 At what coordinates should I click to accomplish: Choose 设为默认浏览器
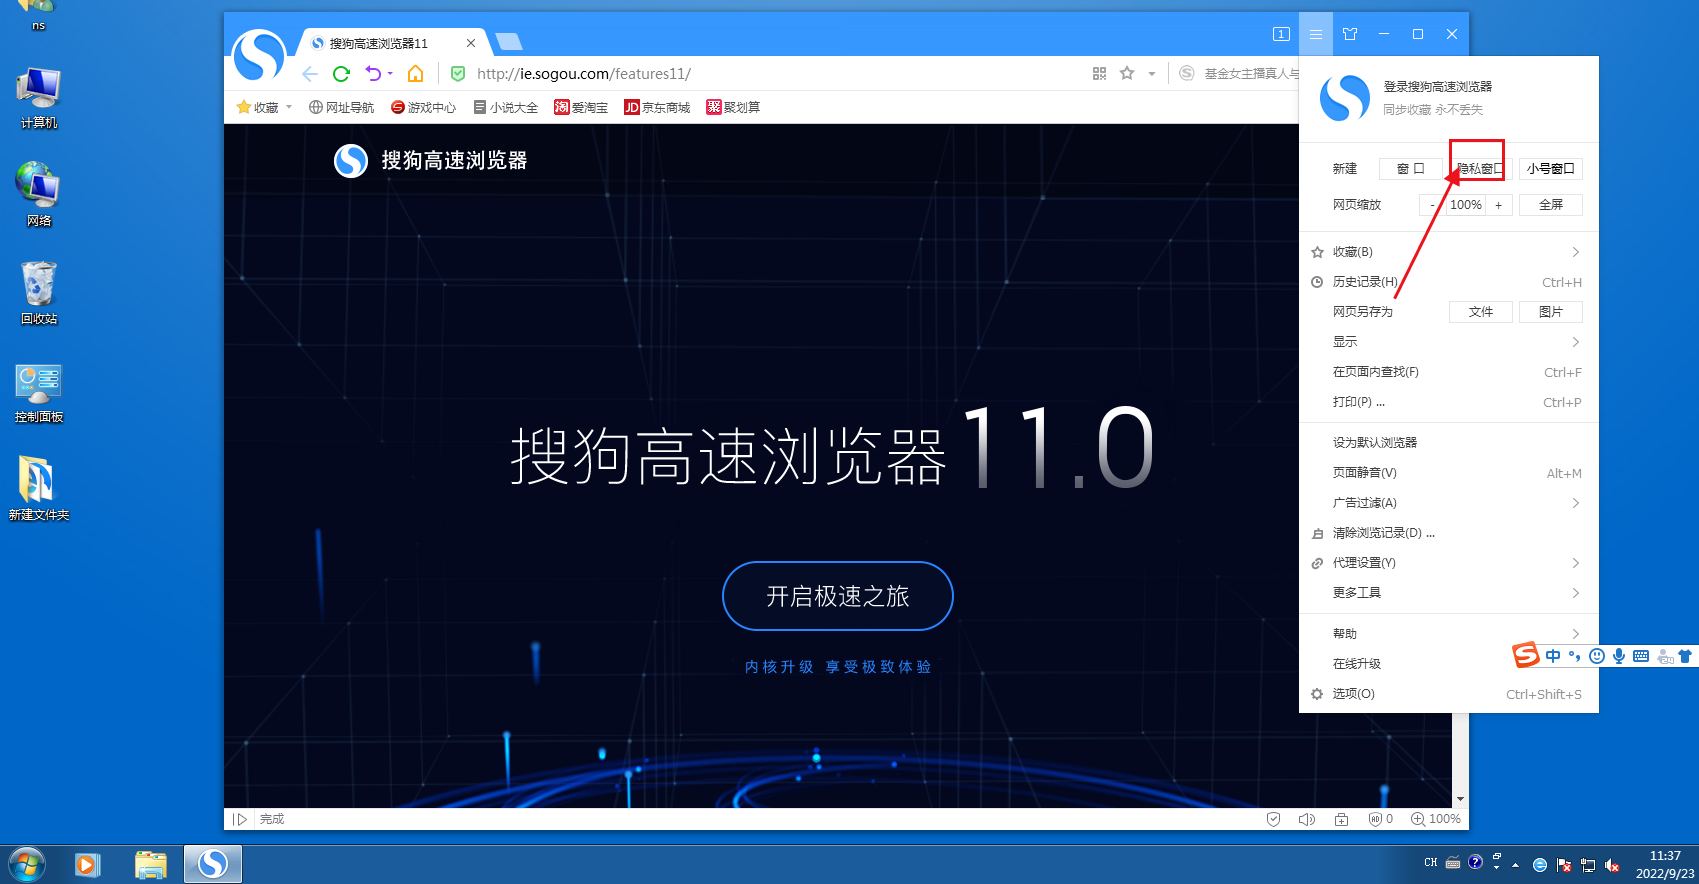[x=1449, y=442]
